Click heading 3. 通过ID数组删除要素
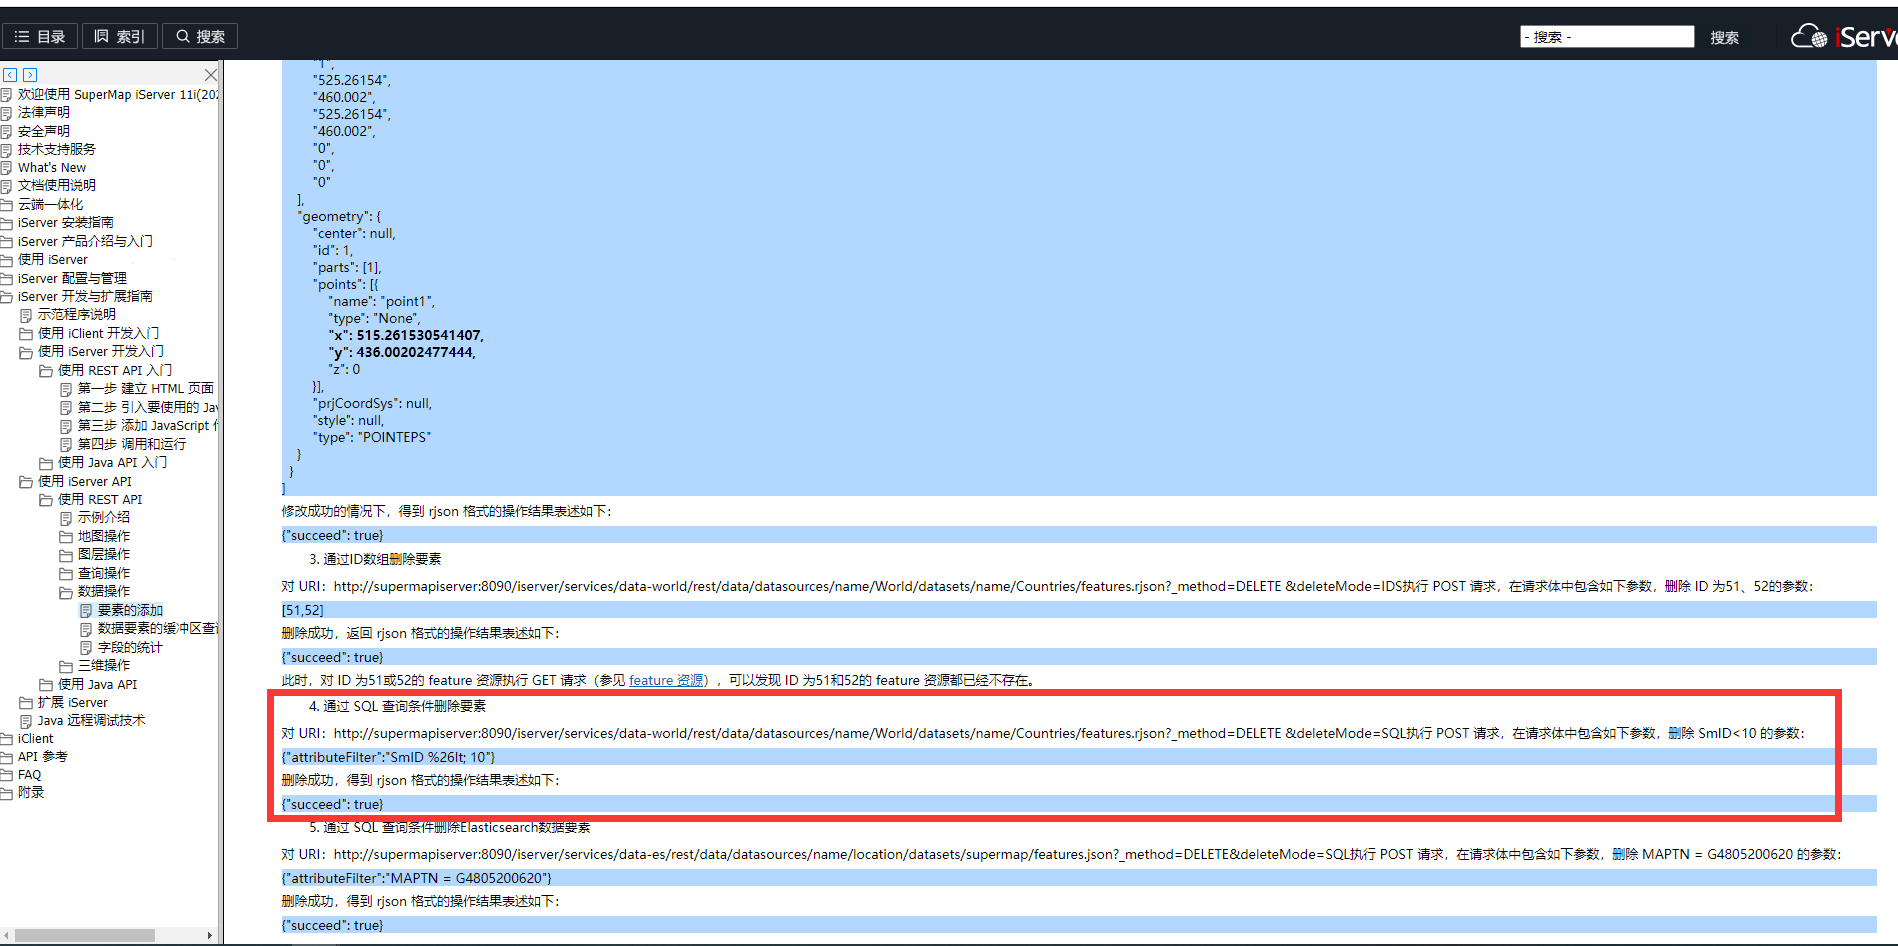Viewport: 1898px width, 946px height. pyautogui.click(x=375, y=559)
